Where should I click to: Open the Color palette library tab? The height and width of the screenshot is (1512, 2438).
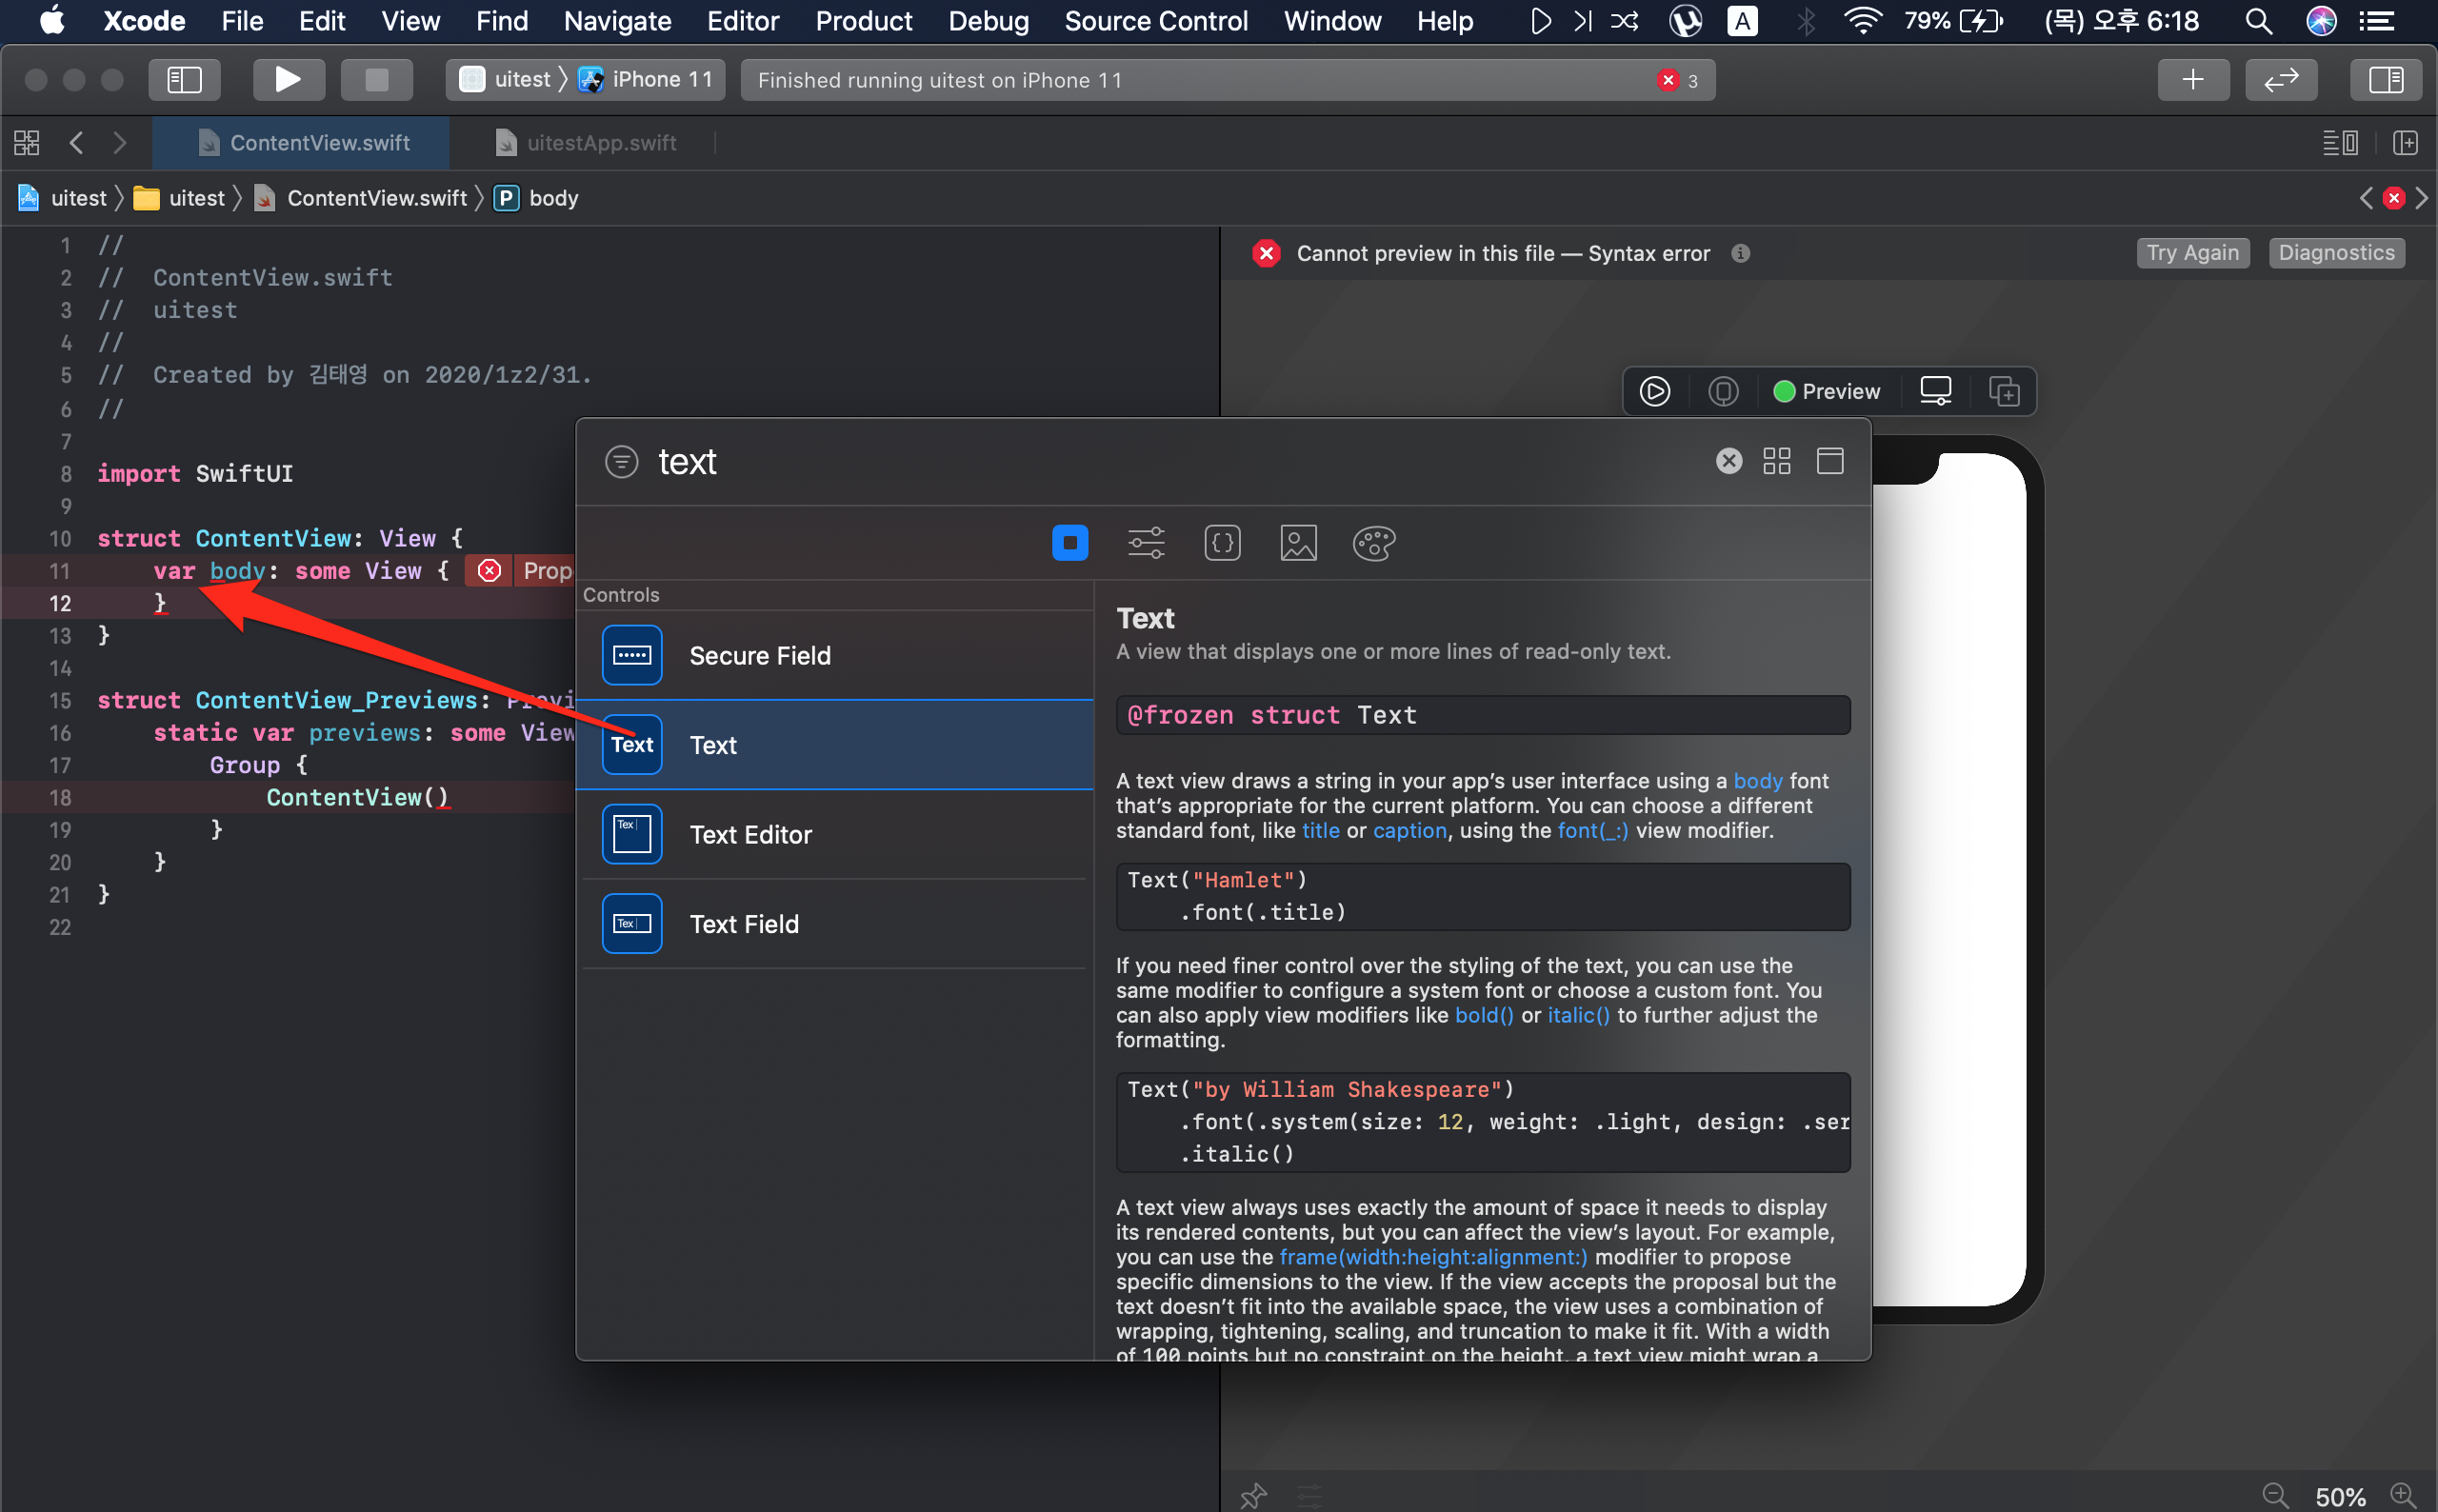point(1373,543)
